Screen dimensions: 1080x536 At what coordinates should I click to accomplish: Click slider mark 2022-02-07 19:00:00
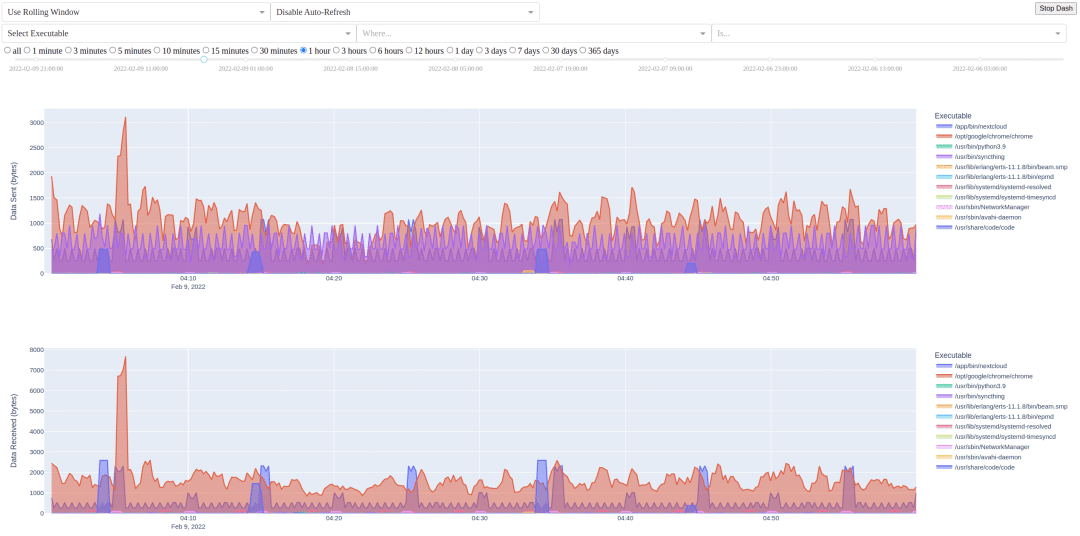pos(560,69)
